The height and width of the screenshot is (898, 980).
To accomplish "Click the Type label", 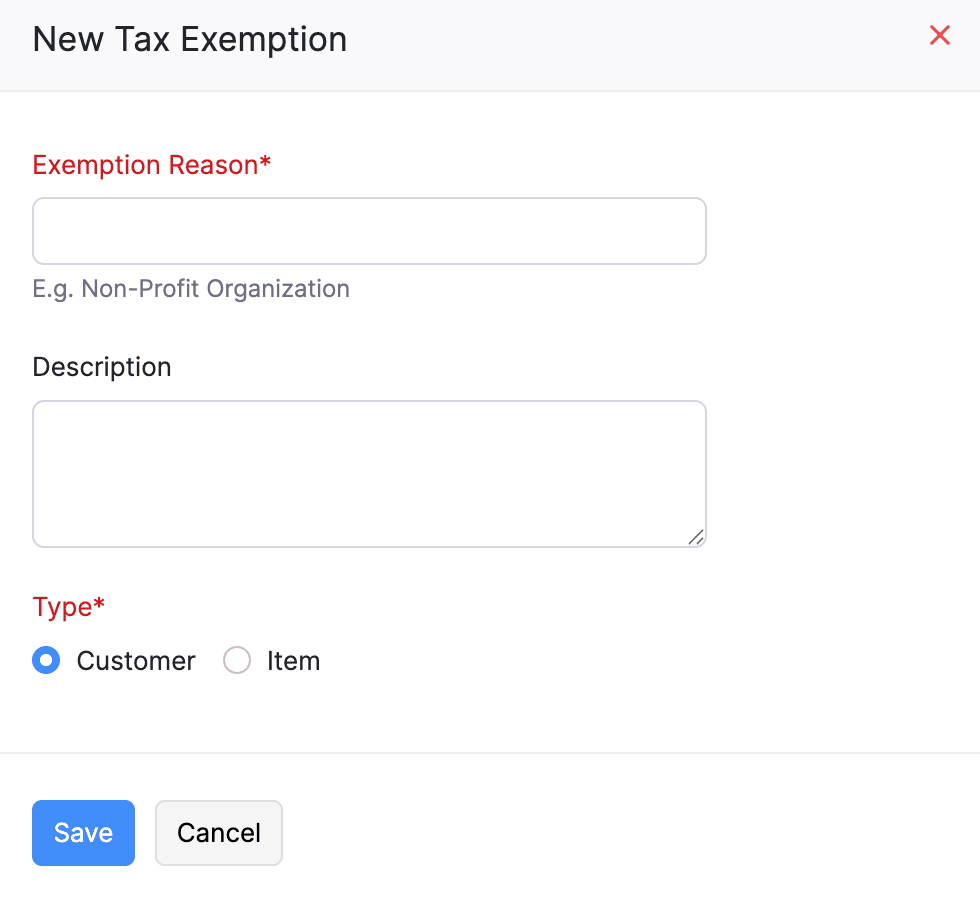I will pos(68,607).
